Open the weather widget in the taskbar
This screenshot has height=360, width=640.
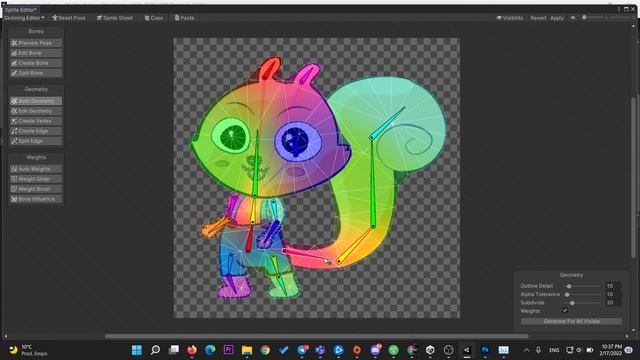[x=29, y=350]
